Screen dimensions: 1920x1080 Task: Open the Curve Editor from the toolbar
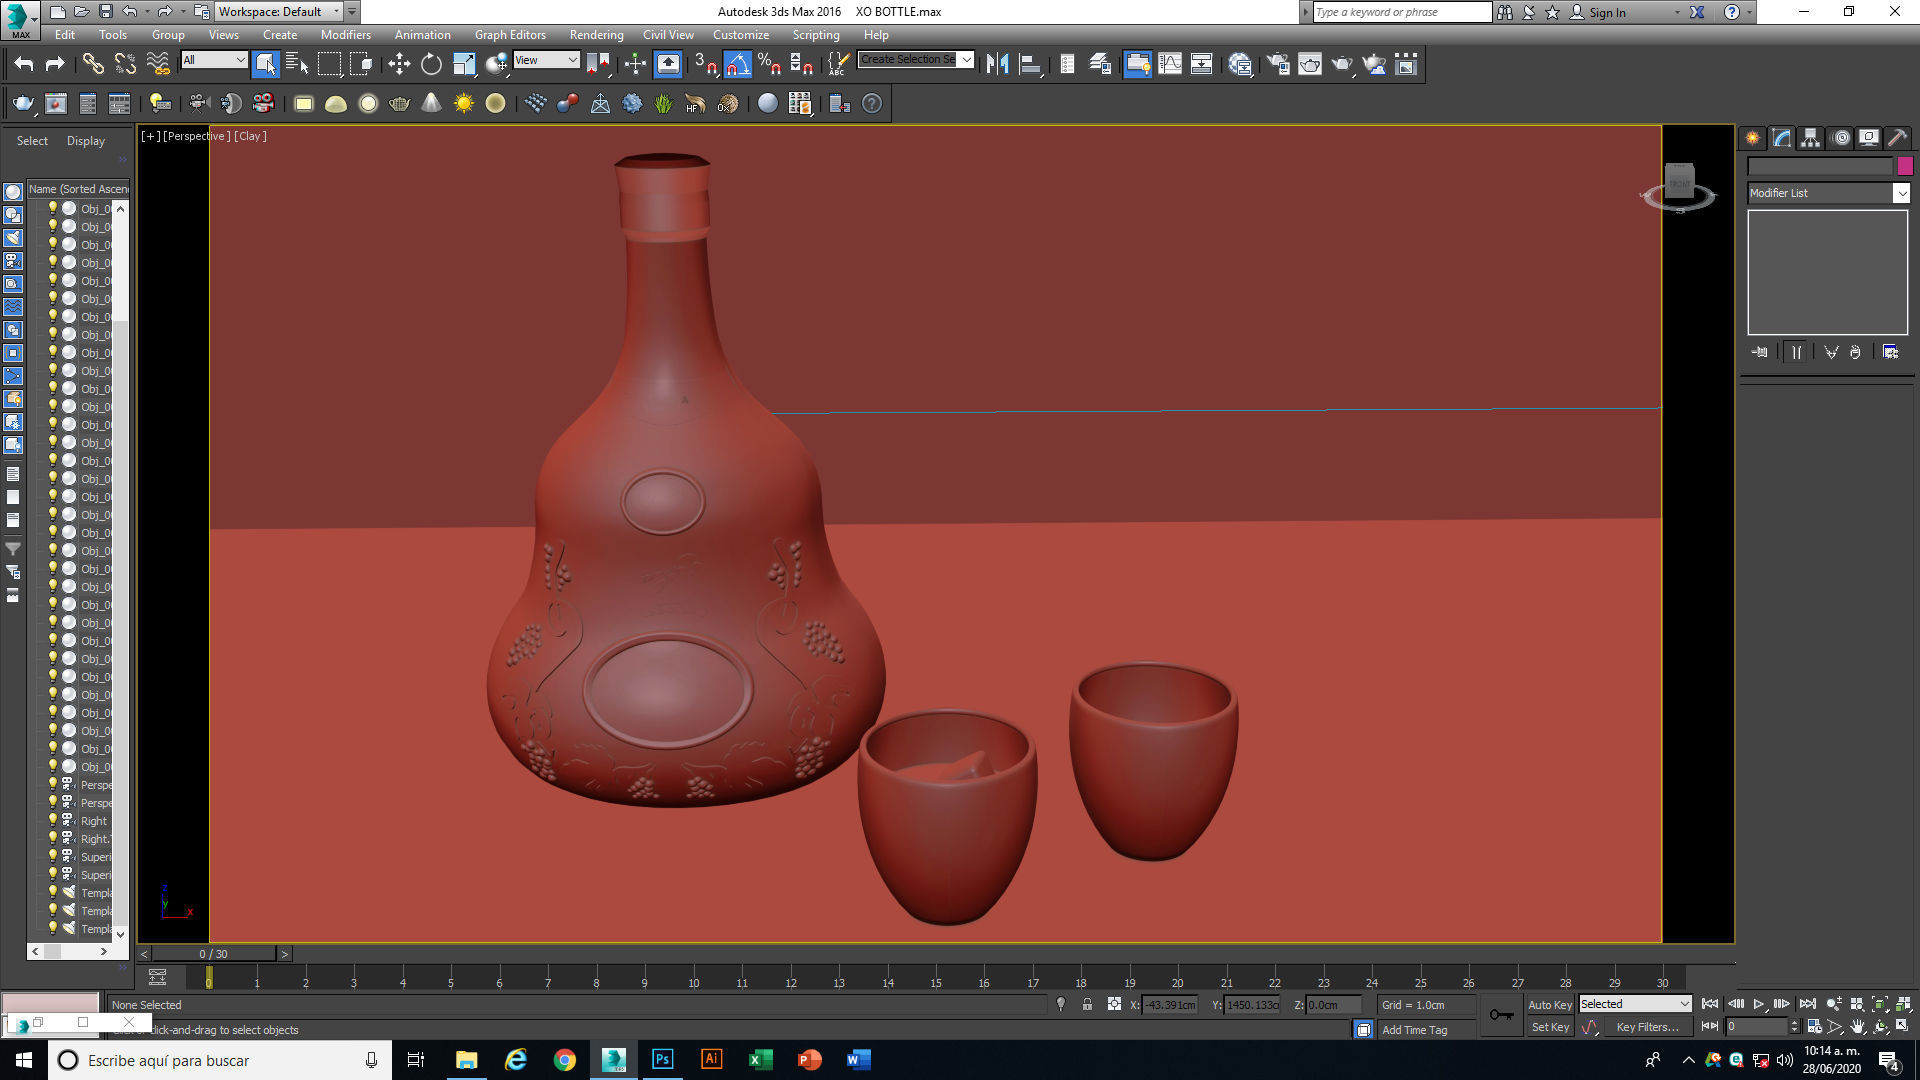coord(1170,64)
